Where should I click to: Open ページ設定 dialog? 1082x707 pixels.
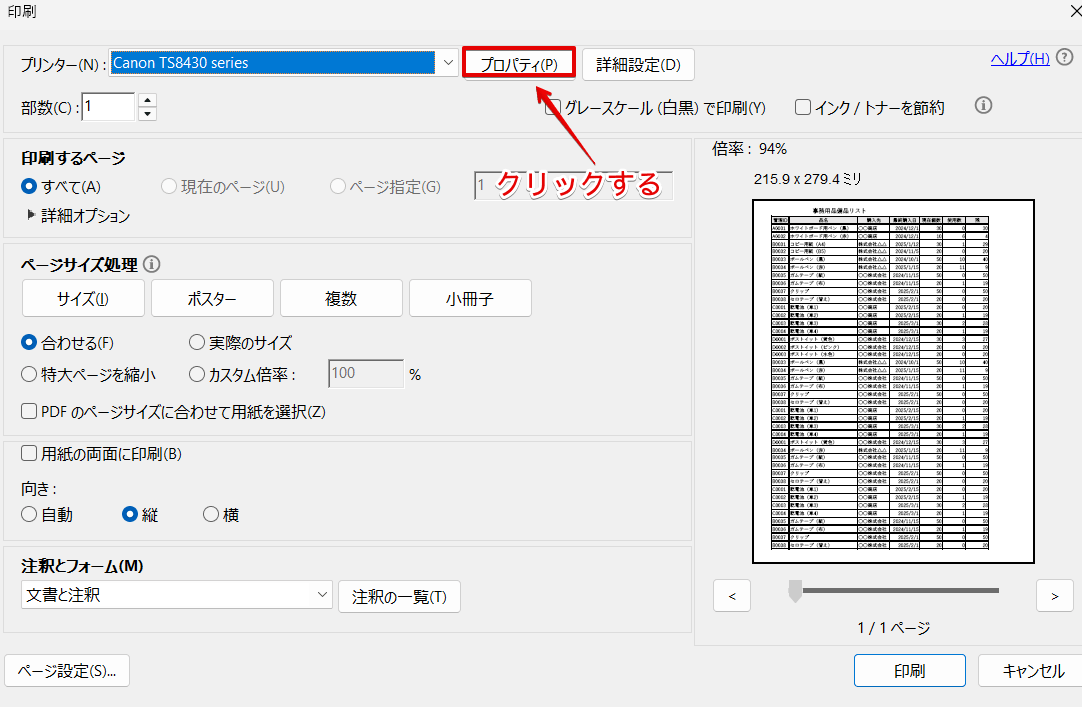pos(66,670)
